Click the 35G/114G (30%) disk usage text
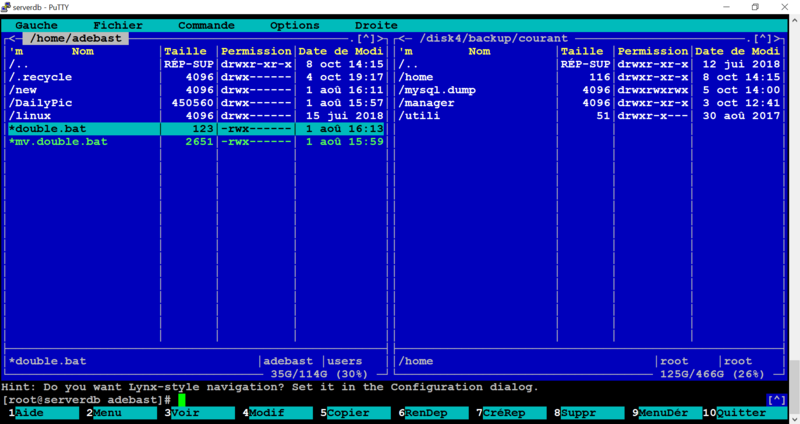This screenshot has width=800, height=424. point(319,374)
